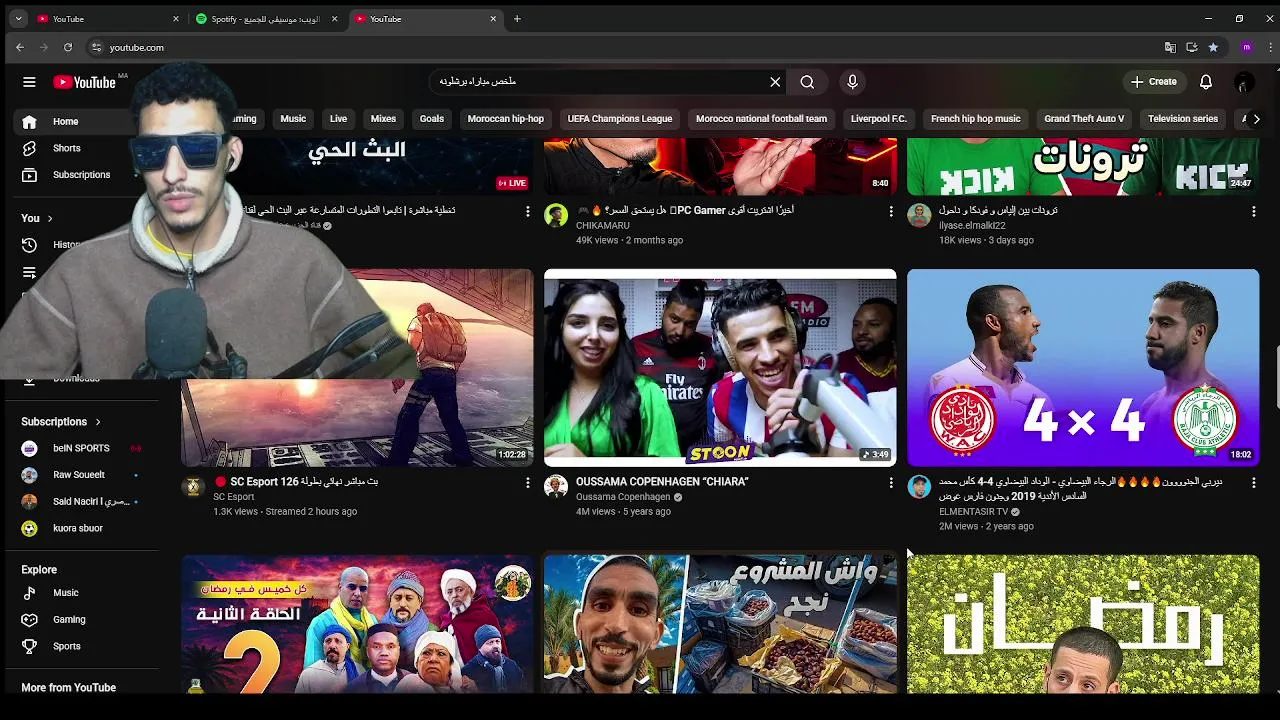Open the ELMENTASIR TV channel name link
Image resolution: width=1280 pixels, height=720 pixels.
973,512
